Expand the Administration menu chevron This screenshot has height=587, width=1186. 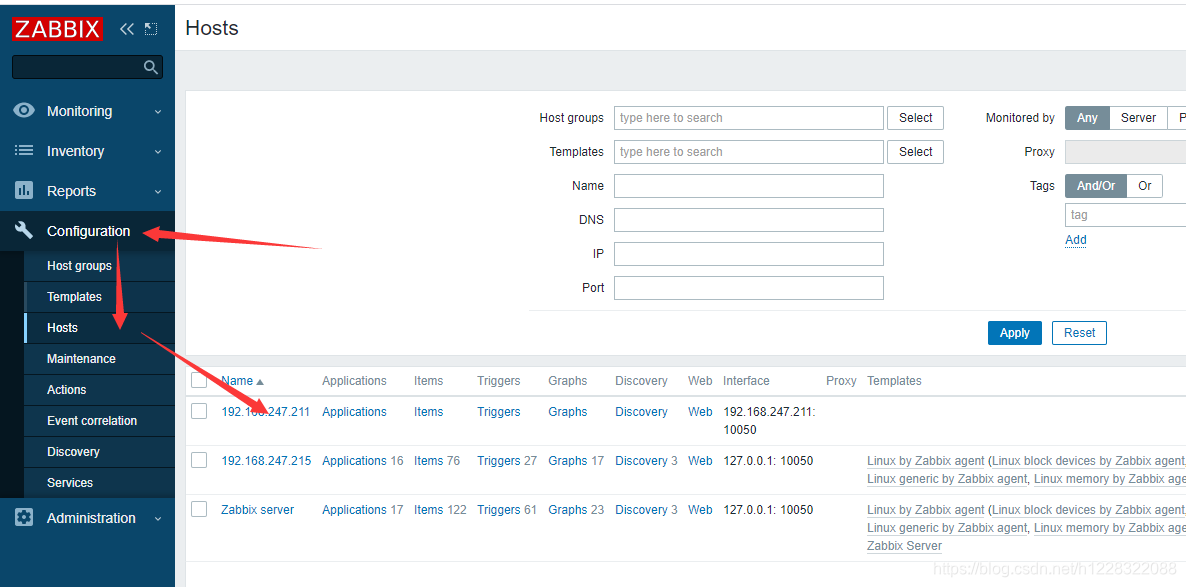[x=157, y=519]
